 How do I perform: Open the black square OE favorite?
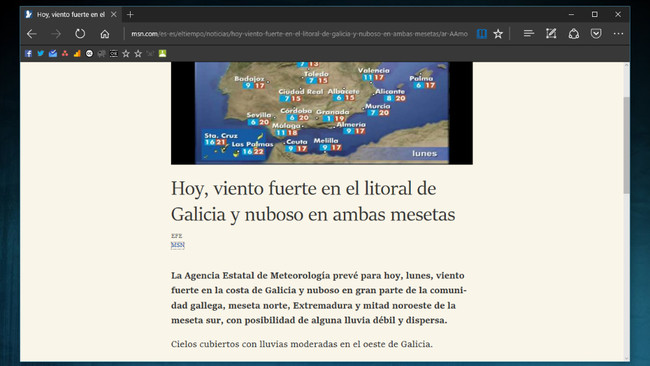[x=114, y=53]
